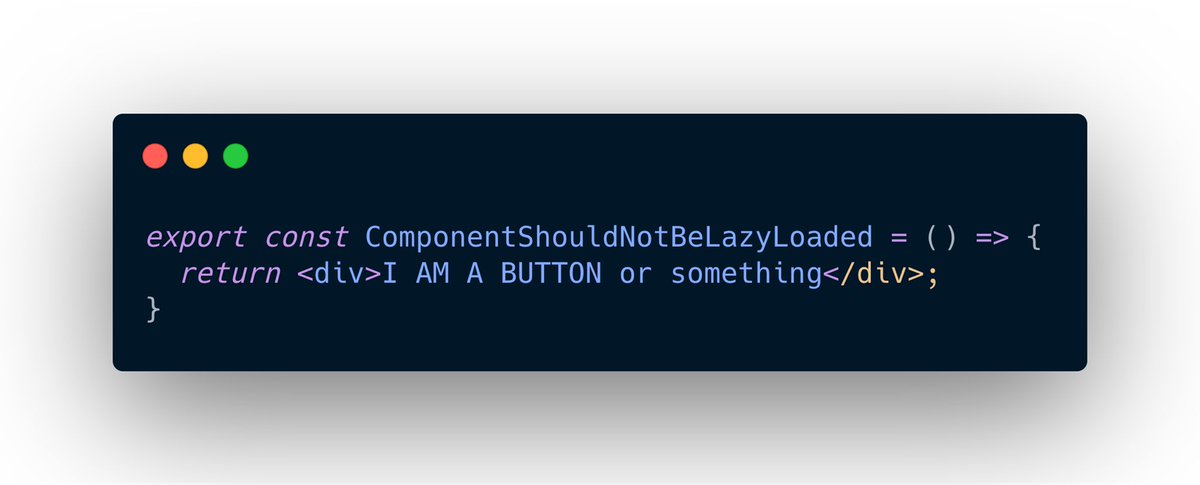Click the yellow minimize dot
This screenshot has width=1200, height=485.
pos(195,156)
